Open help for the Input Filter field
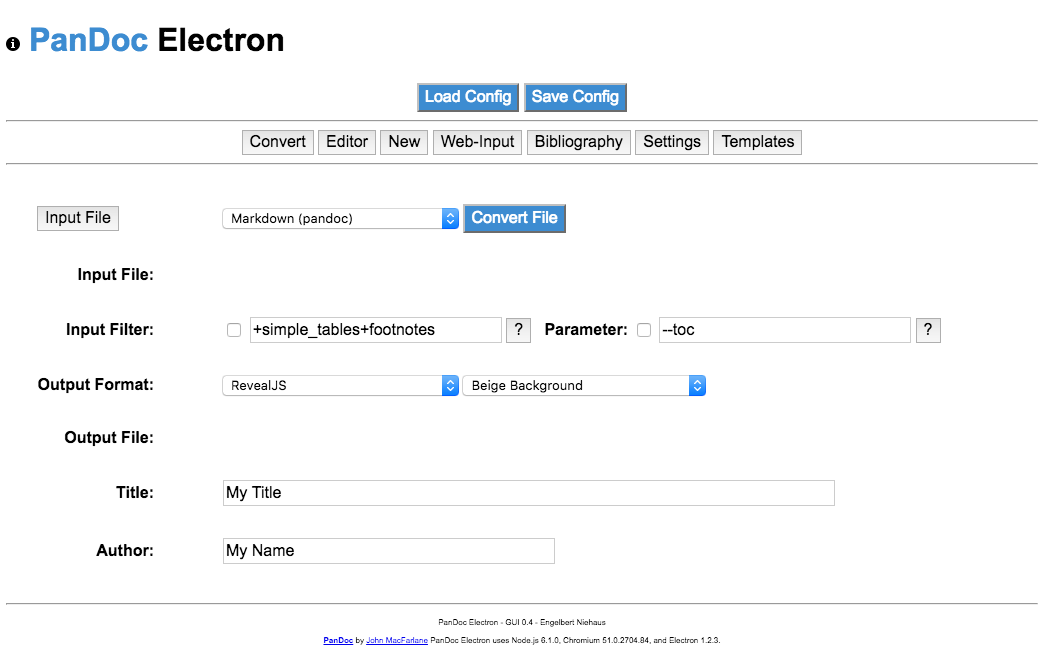 click(518, 329)
